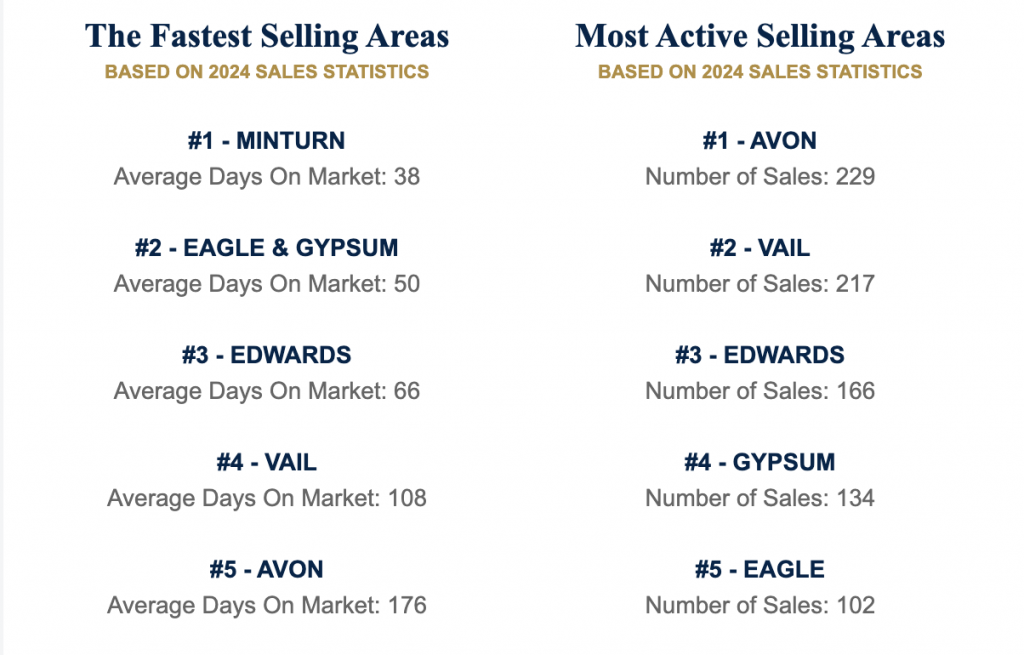Screen dimensions: 1024x655
Task: Click Number of Sales: 229 text
Action: point(760,177)
